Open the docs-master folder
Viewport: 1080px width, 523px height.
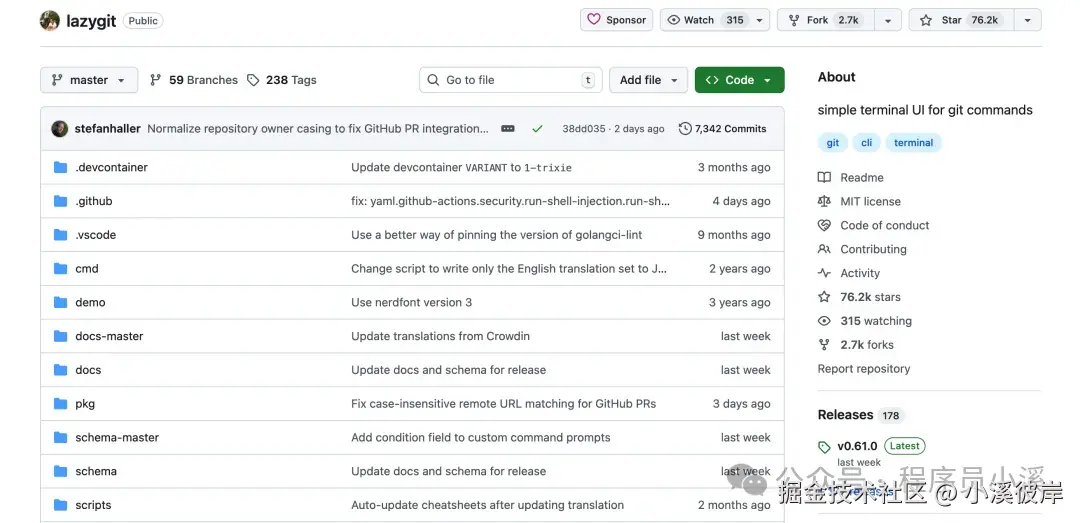(x=110, y=336)
